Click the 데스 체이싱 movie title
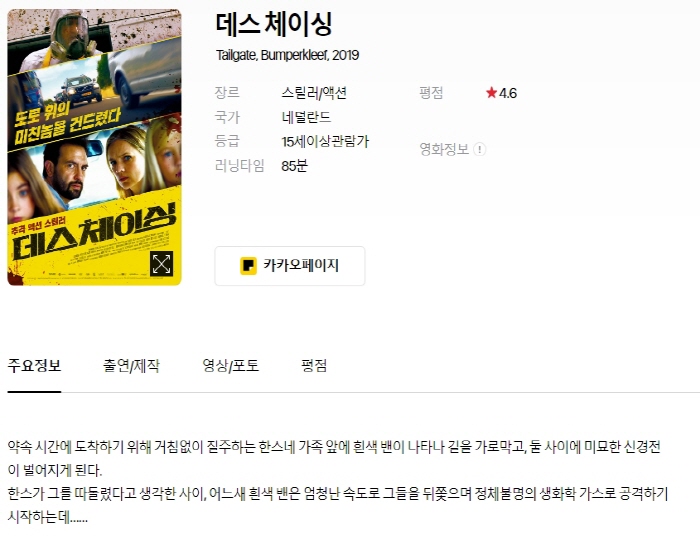 click(274, 24)
